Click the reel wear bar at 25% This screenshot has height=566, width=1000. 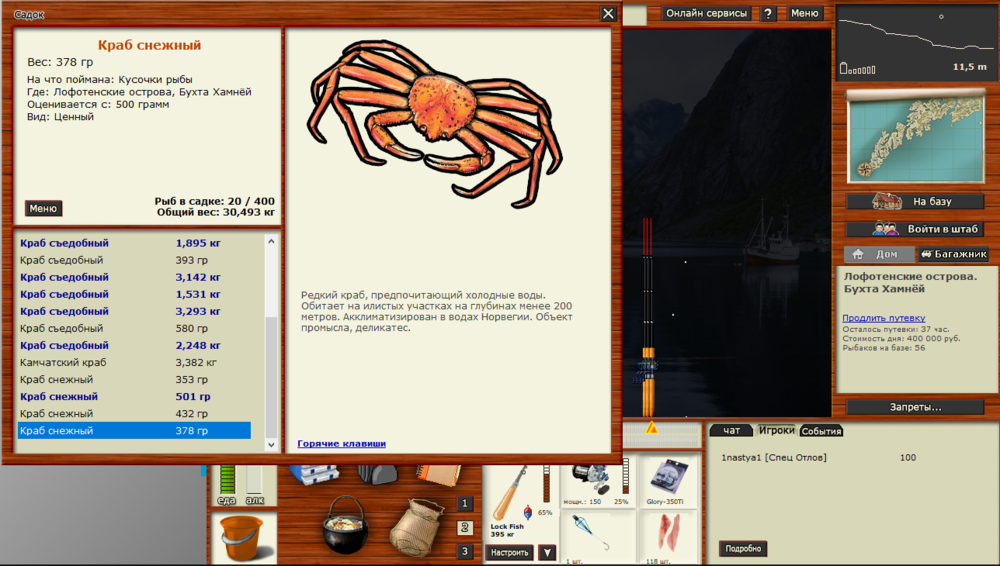tap(626, 476)
